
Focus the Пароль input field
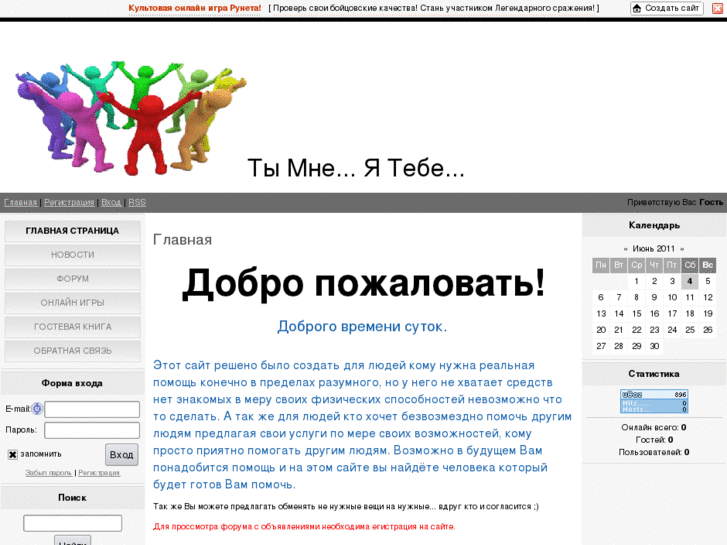[x=92, y=430]
